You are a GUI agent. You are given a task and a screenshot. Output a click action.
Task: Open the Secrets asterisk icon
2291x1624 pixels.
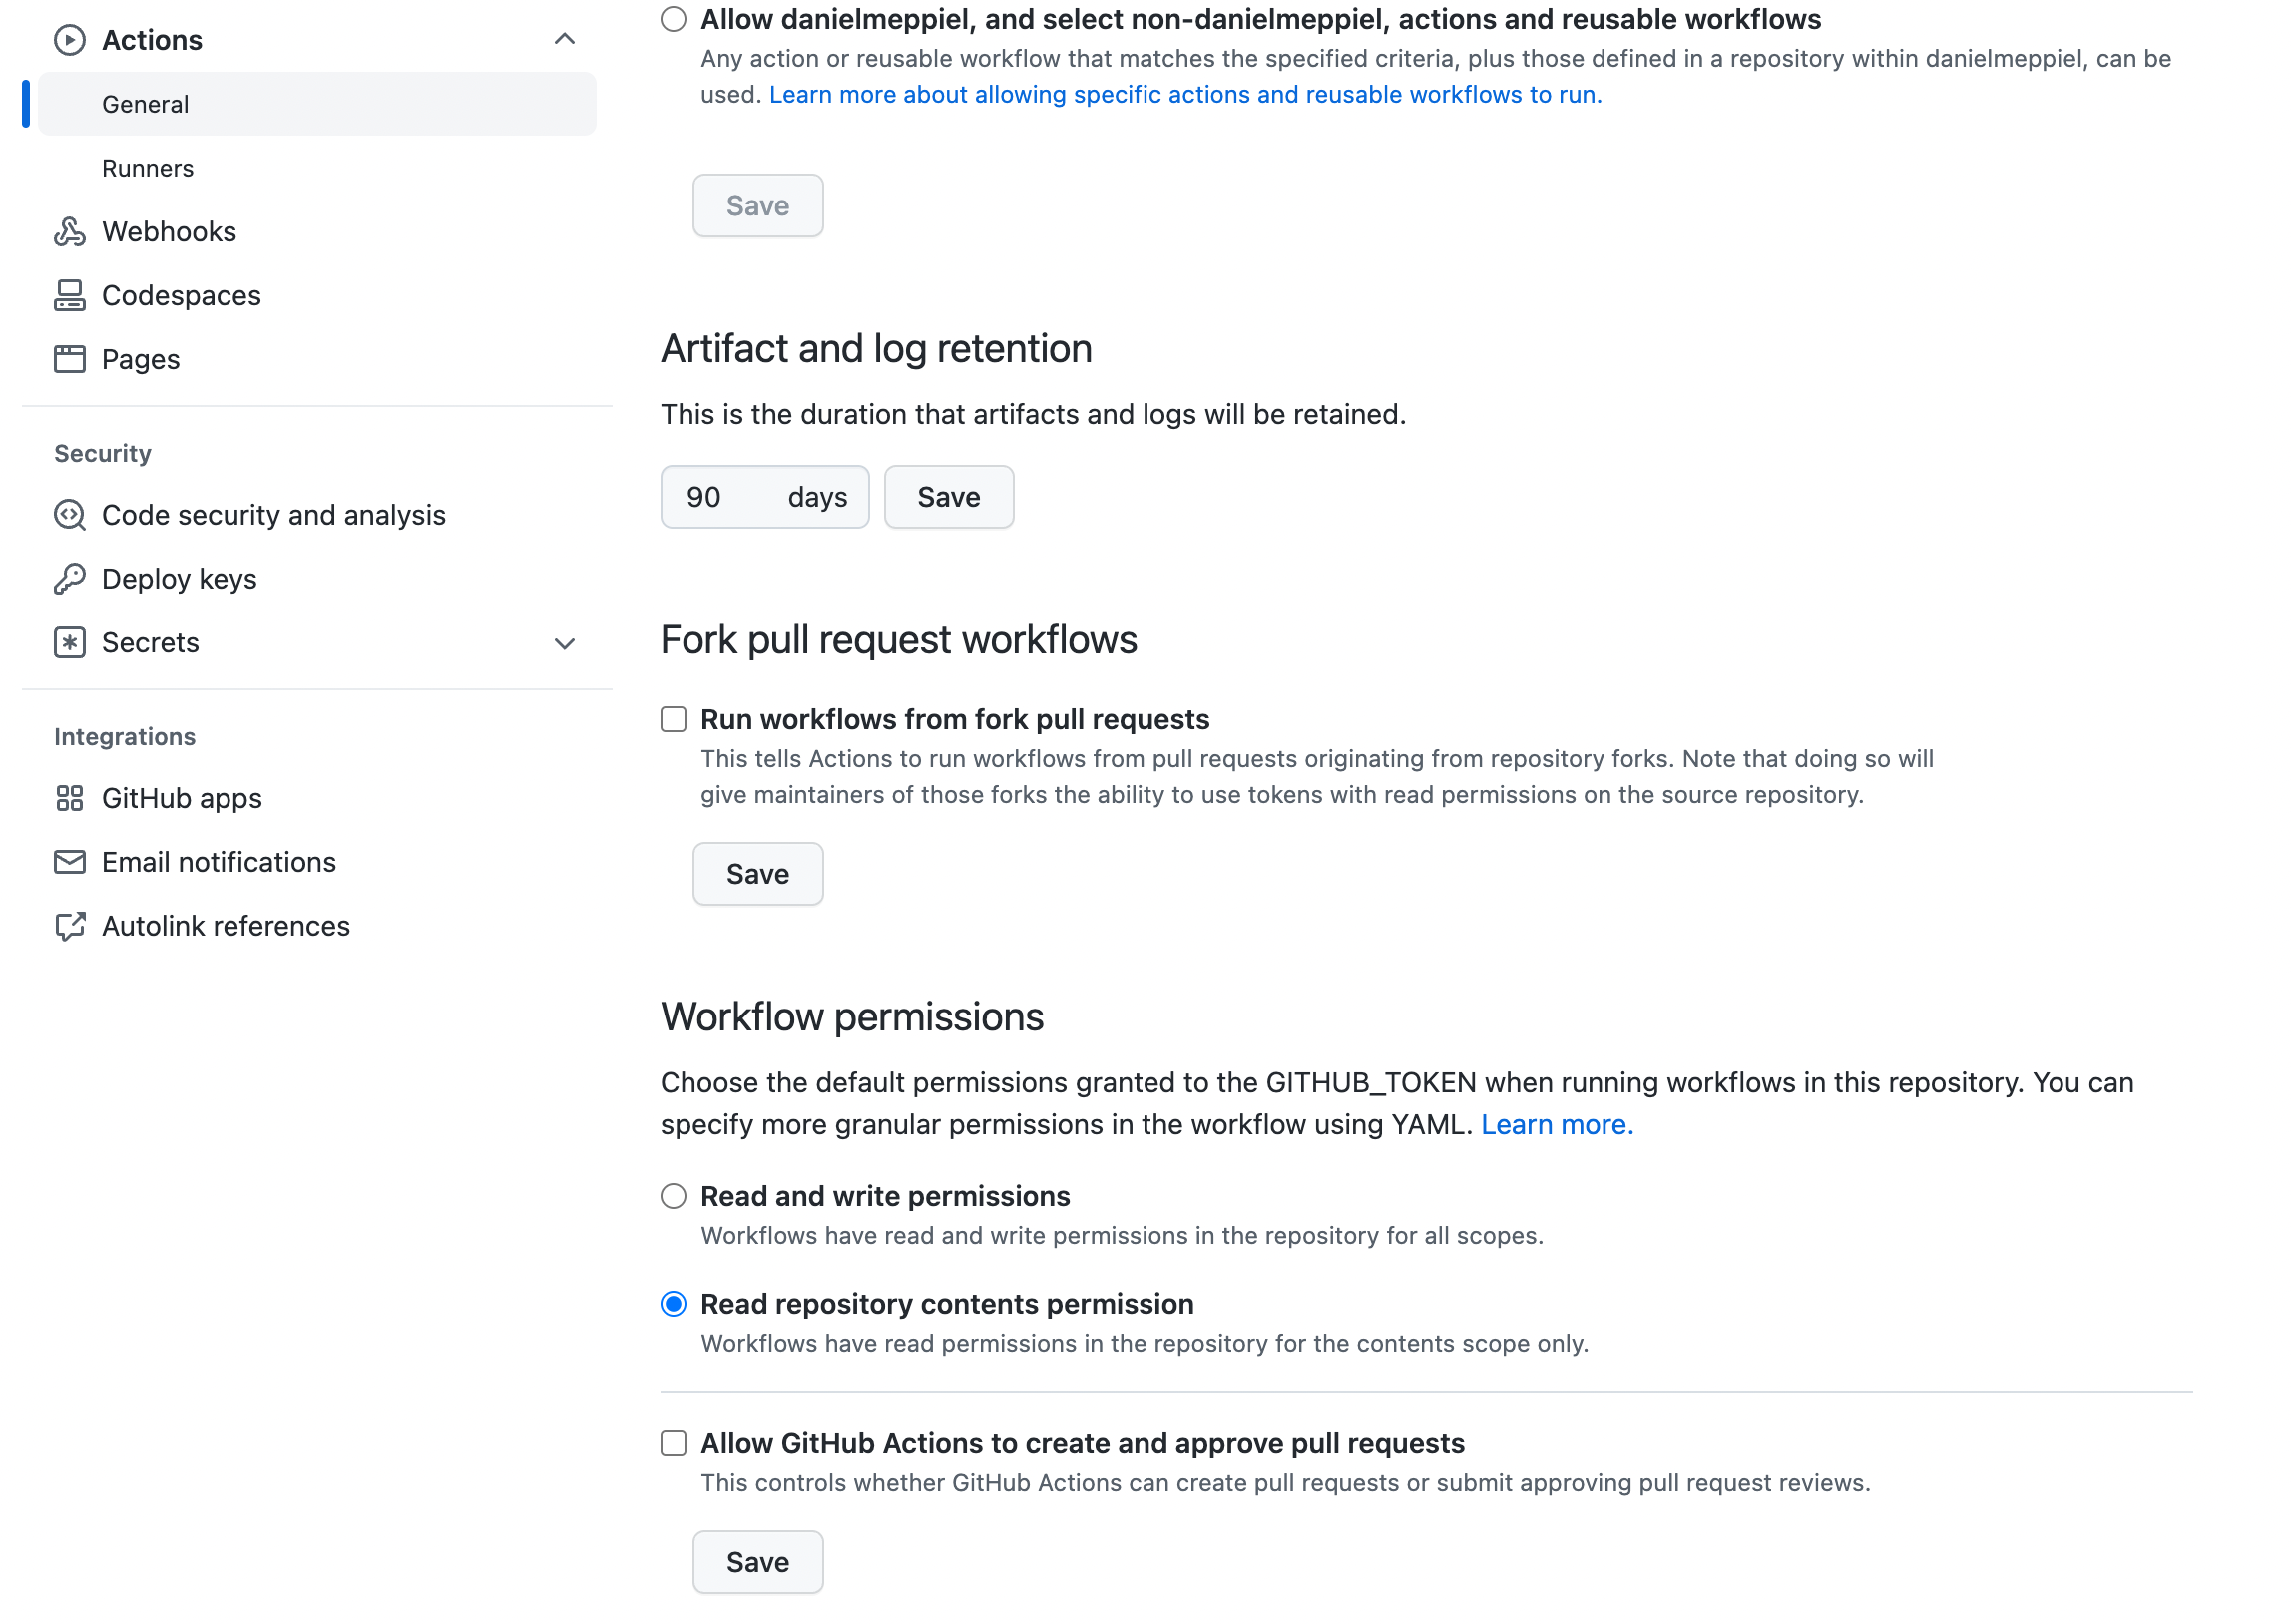coord(69,642)
